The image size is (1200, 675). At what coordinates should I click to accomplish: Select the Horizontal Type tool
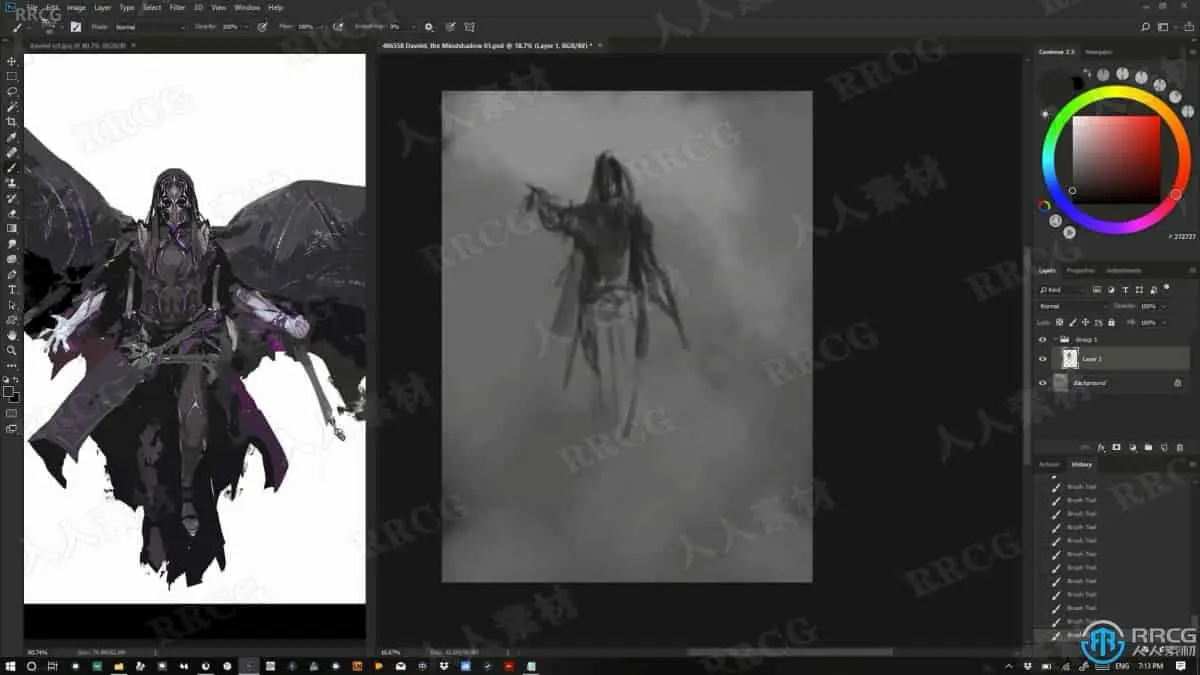12,289
